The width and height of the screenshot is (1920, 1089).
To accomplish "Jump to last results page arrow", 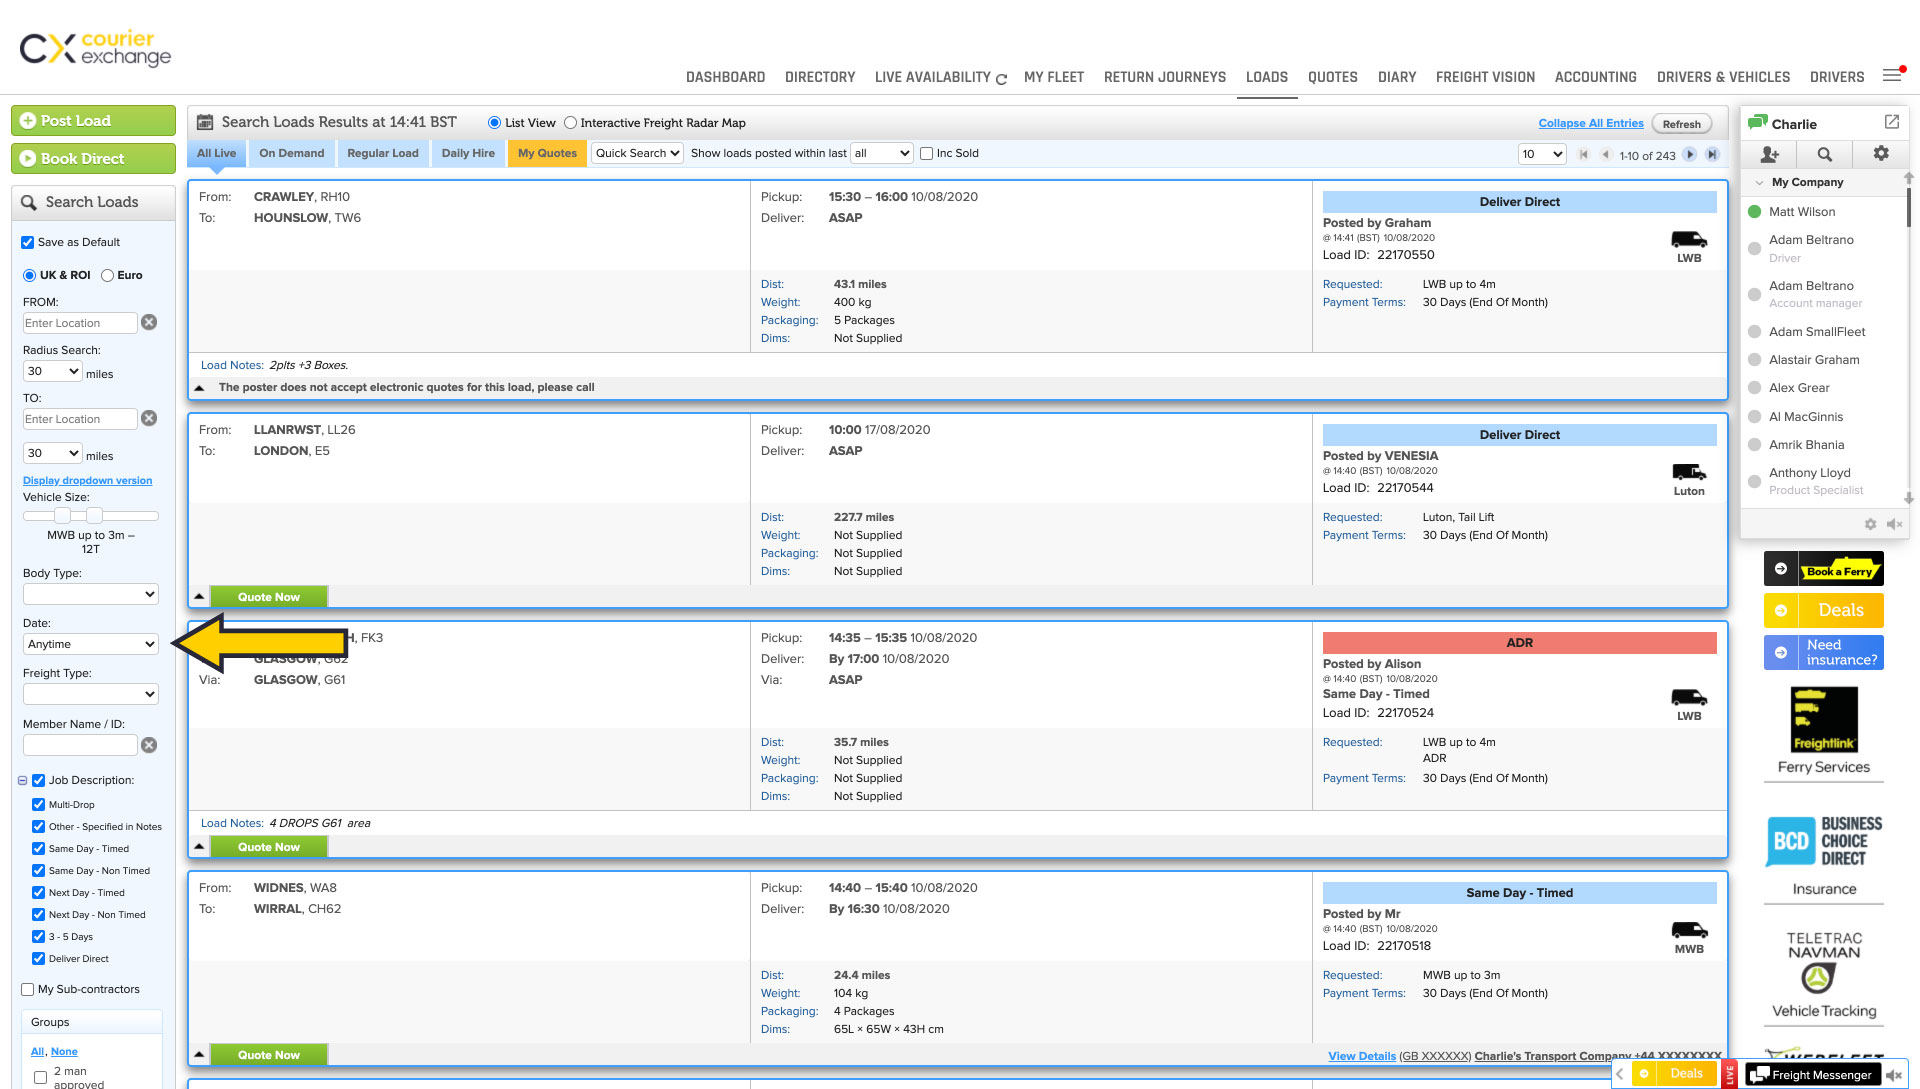I will click(x=1712, y=154).
